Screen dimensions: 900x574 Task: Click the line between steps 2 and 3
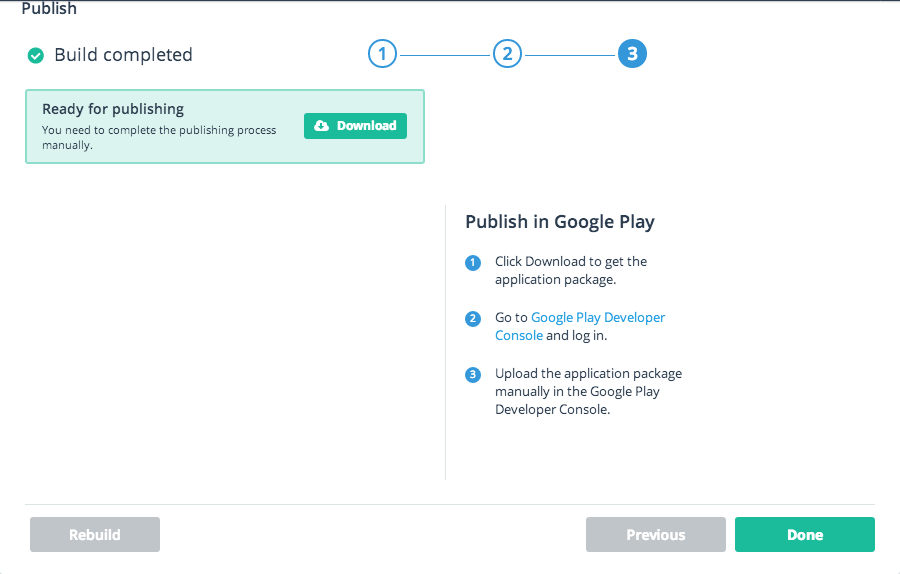click(x=570, y=55)
